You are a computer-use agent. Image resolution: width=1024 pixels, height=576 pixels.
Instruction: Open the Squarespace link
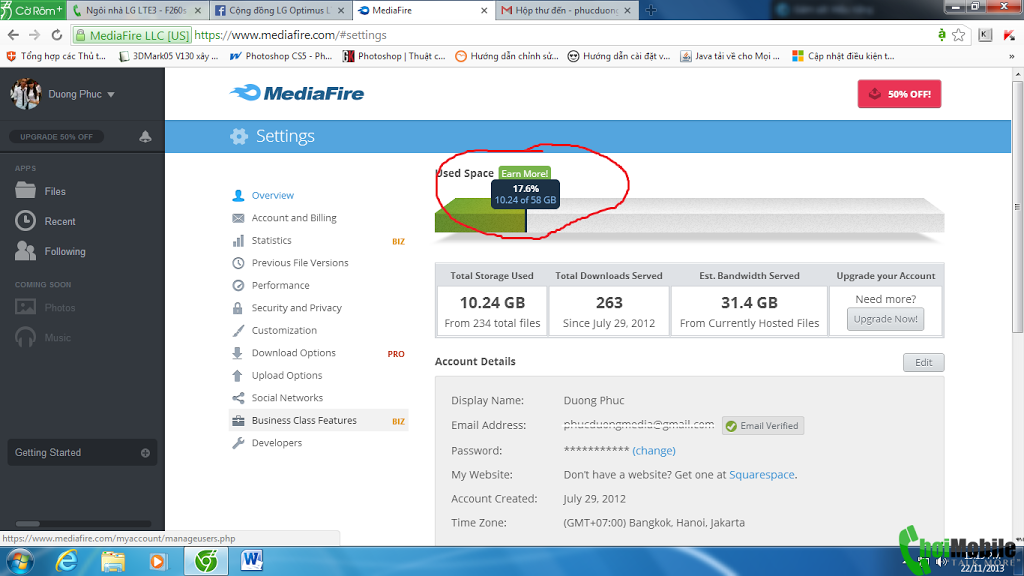[761, 474]
